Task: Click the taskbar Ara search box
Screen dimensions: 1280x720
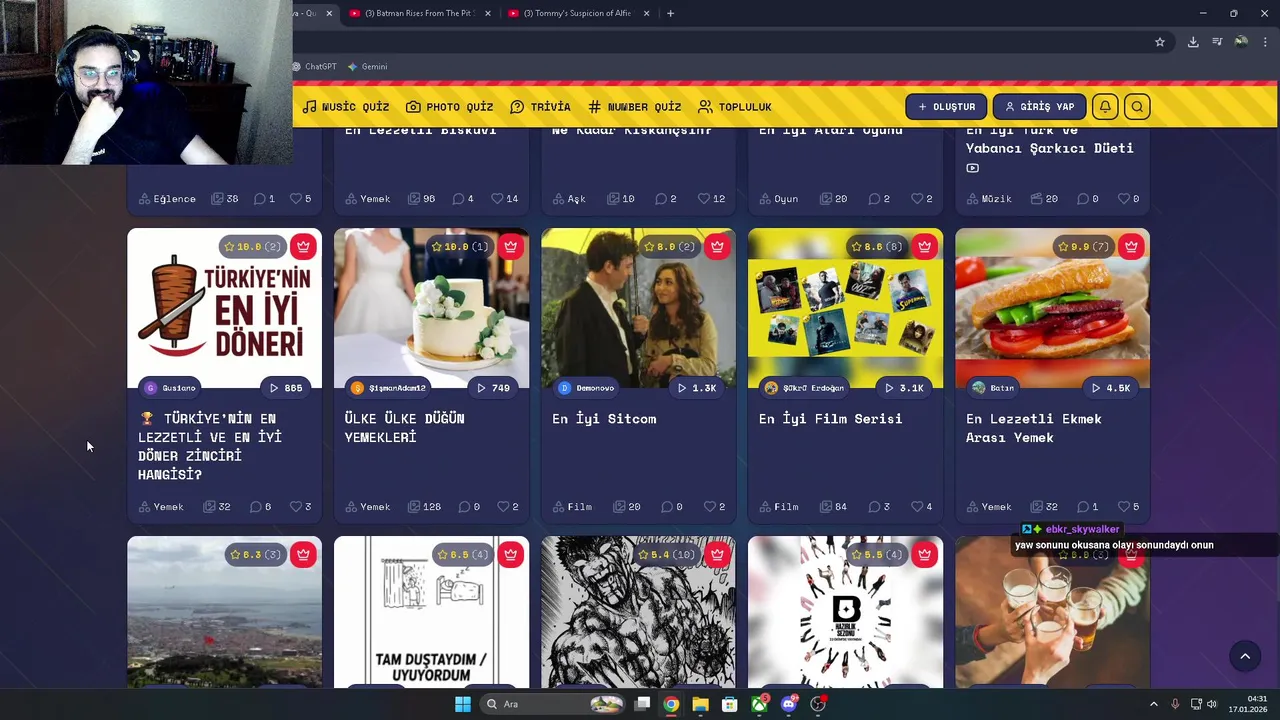Action: tap(552, 704)
